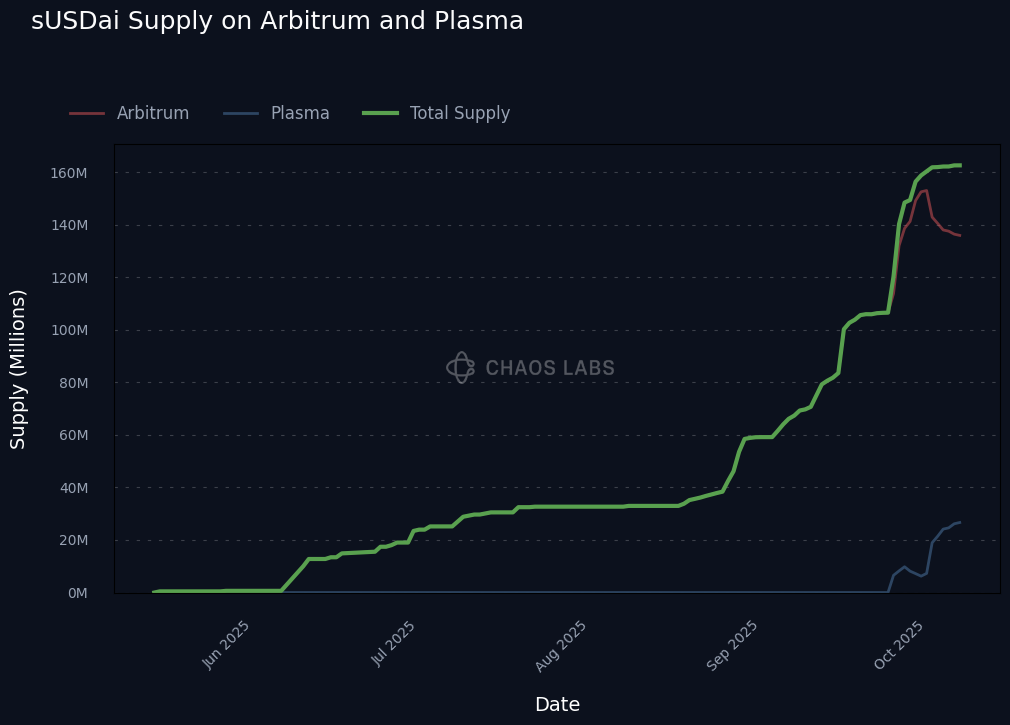Viewport: 1010px width, 725px height.
Task: Select the Oct 2025 x-axis label
Action: click(x=900, y=645)
